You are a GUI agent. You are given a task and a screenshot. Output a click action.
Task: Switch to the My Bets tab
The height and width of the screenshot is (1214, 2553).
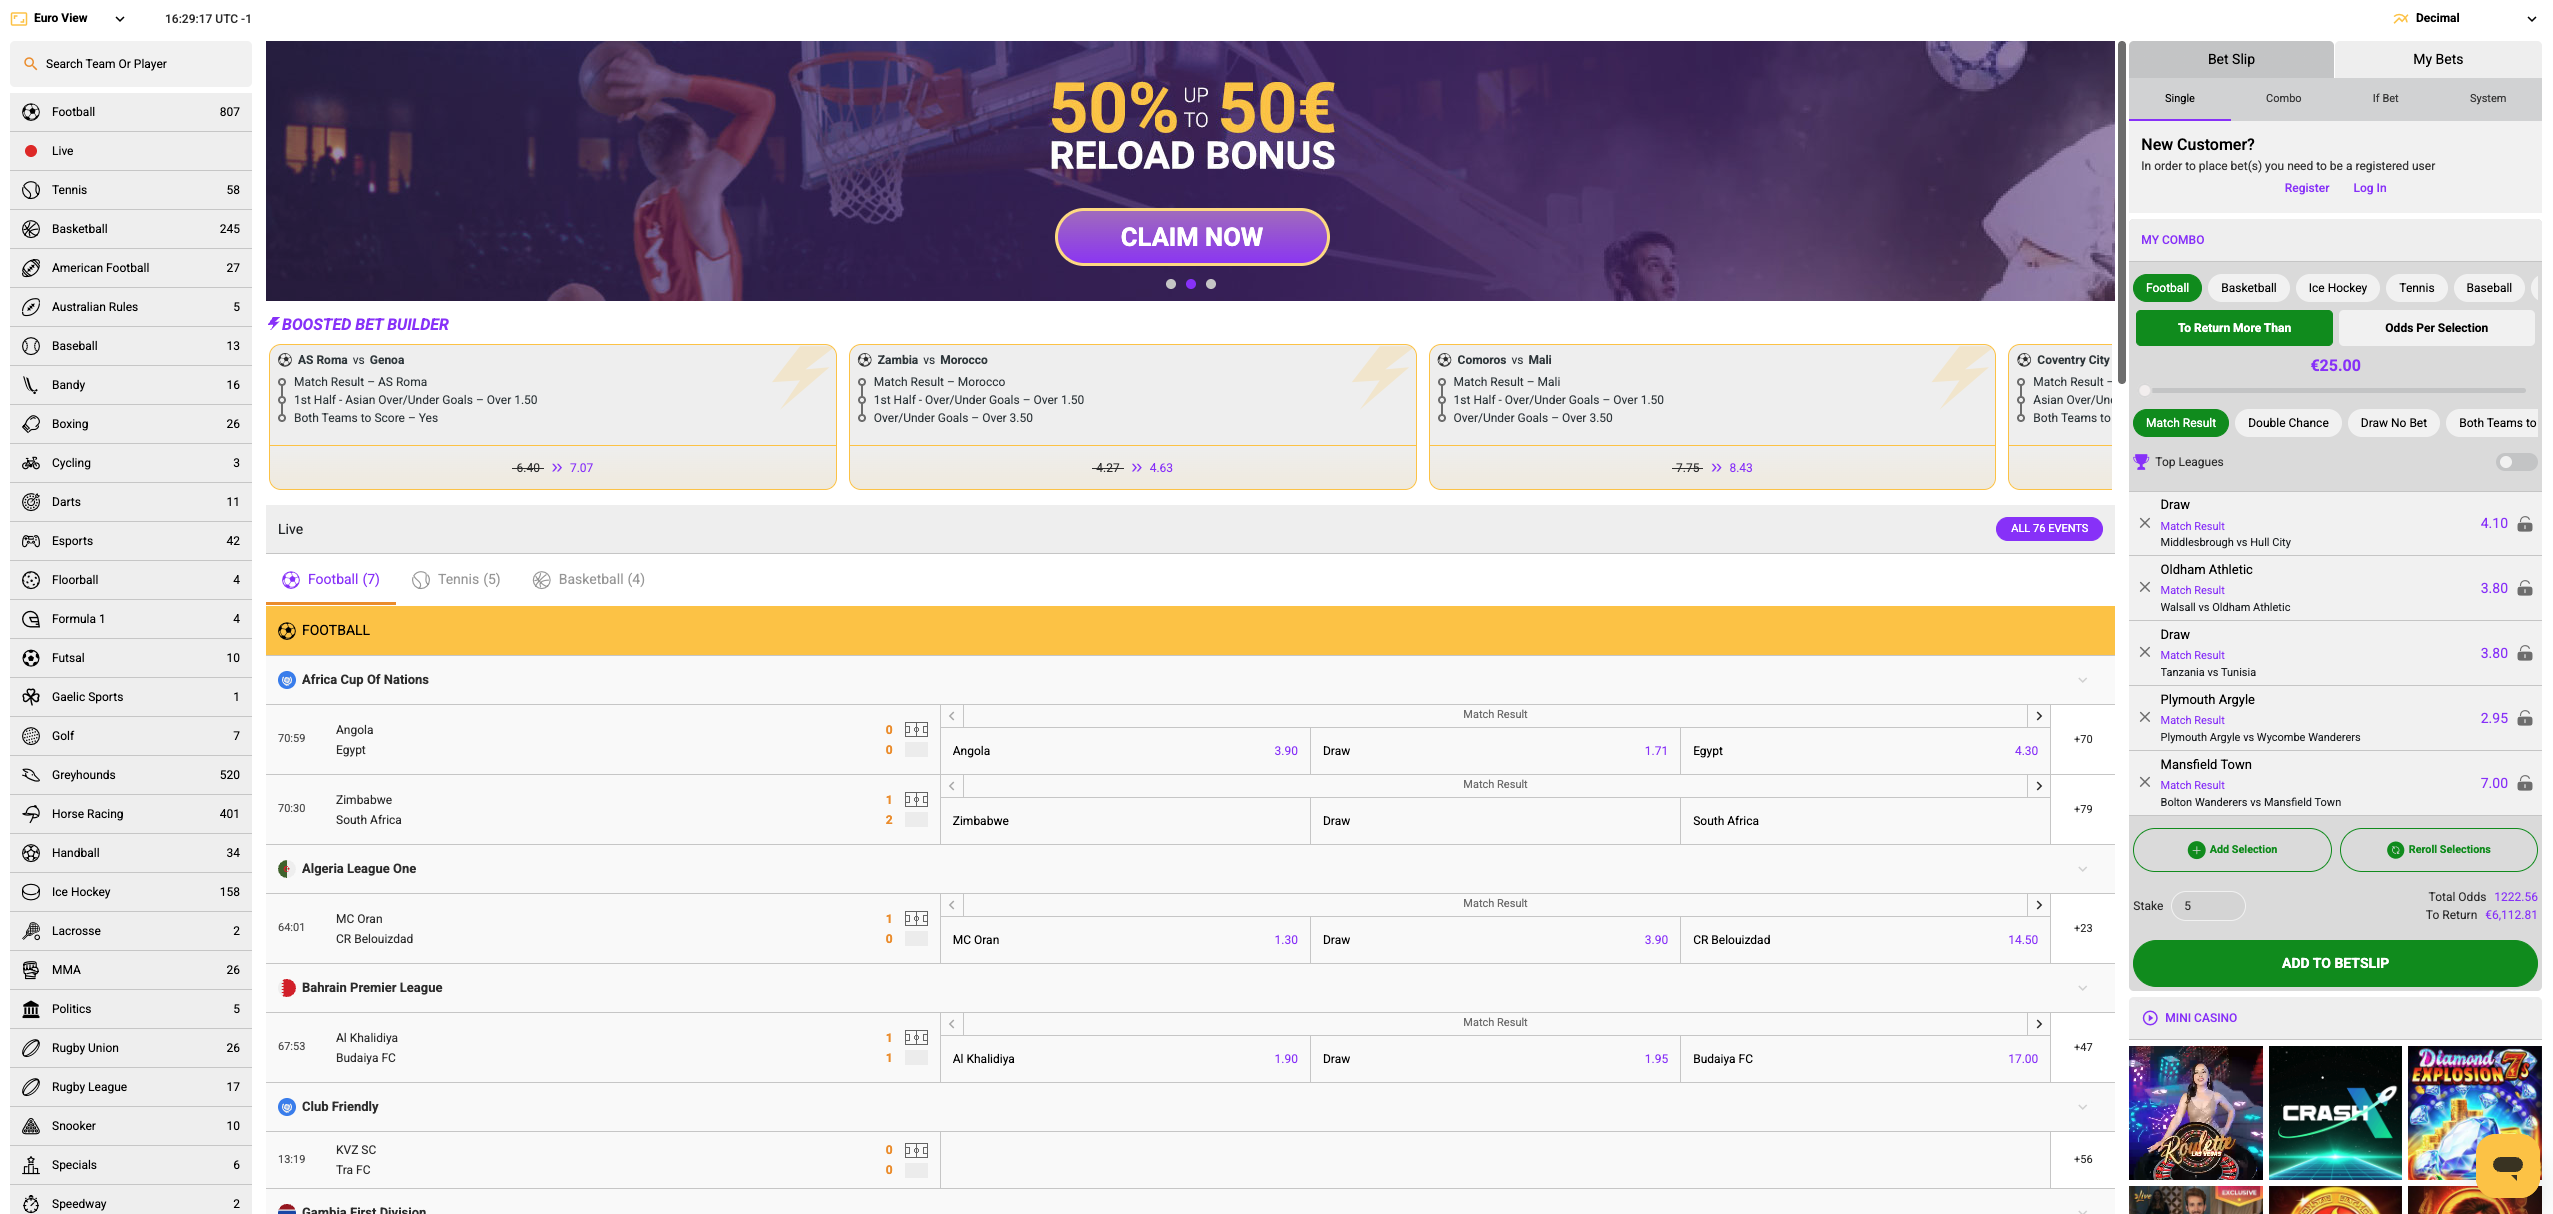2437,59
